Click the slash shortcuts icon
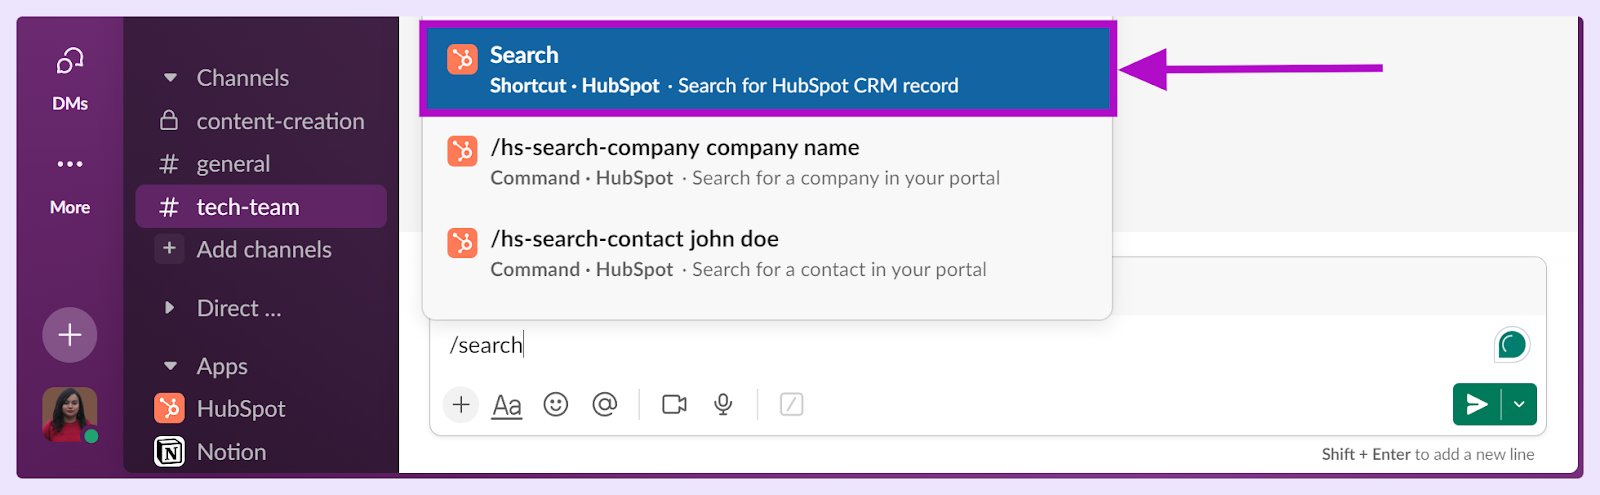1600x495 pixels. tap(791, 404)
